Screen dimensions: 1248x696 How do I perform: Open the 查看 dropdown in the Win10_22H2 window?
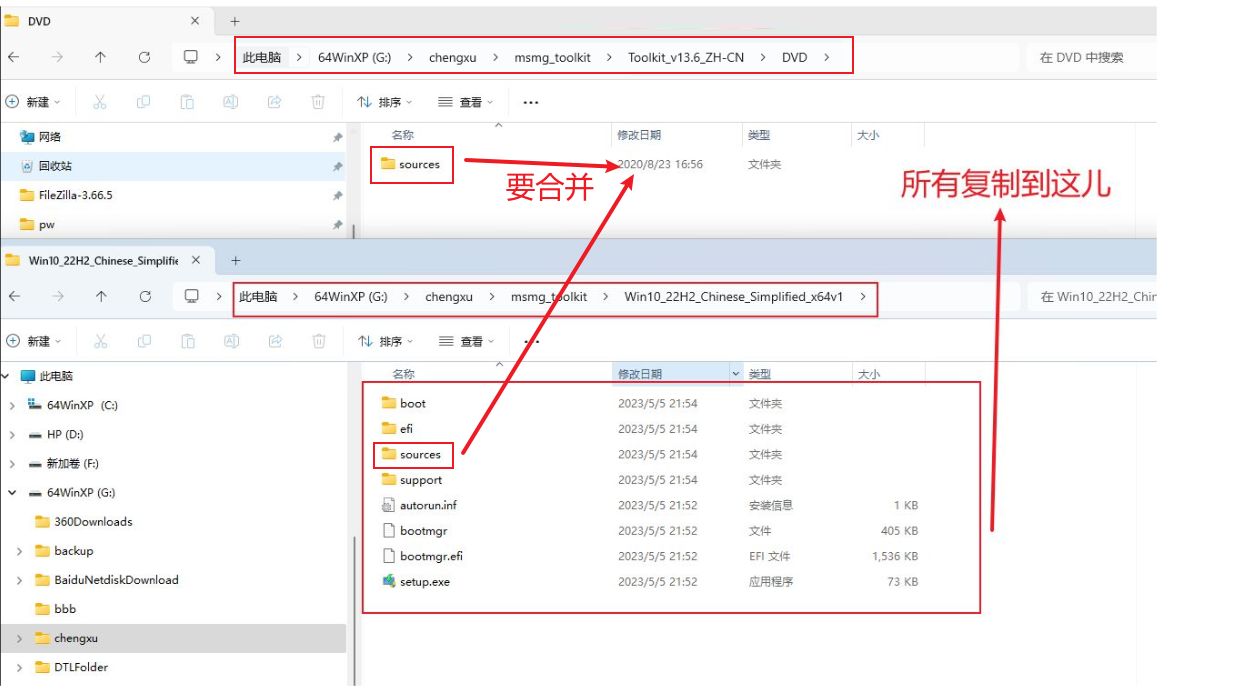click(x=466, y=341)
